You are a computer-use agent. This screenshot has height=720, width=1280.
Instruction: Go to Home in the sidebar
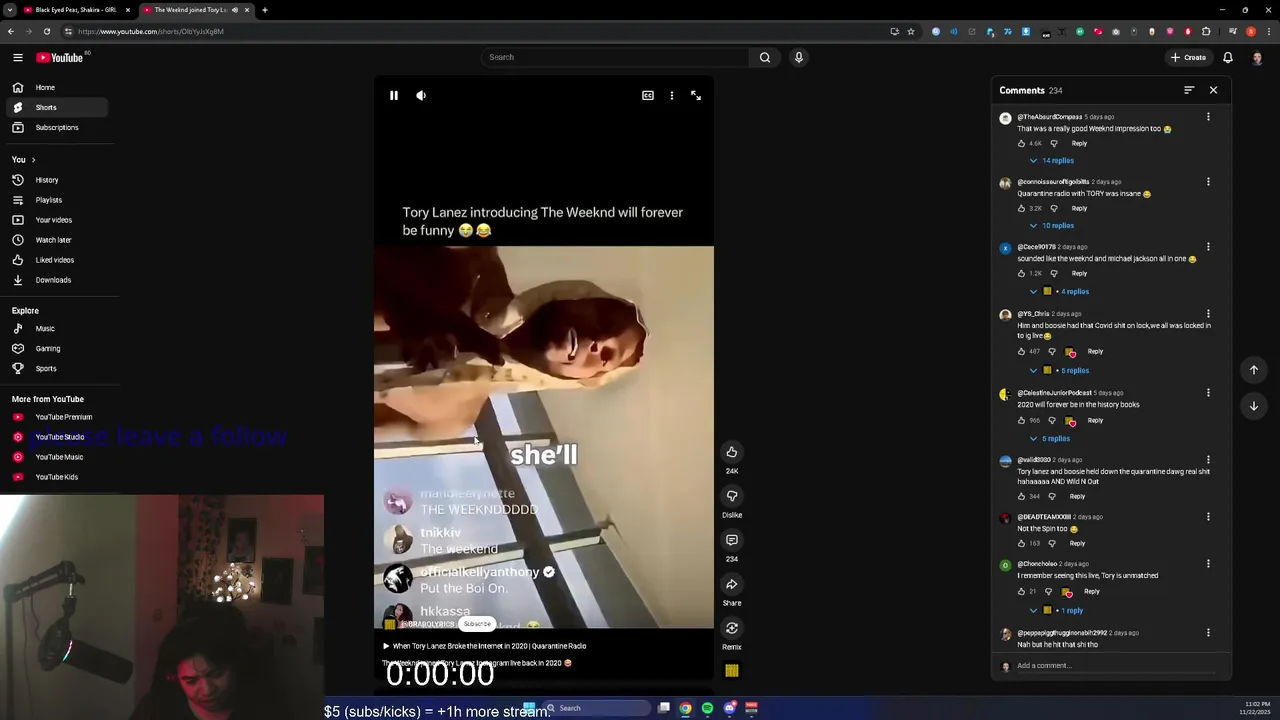[x=55, y=87]
